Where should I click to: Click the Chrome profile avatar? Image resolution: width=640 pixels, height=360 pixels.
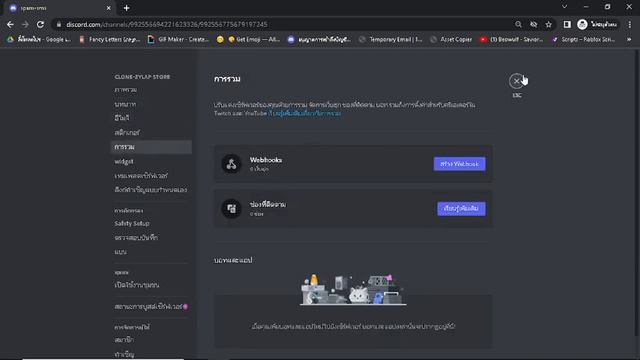tap(582, 24)
